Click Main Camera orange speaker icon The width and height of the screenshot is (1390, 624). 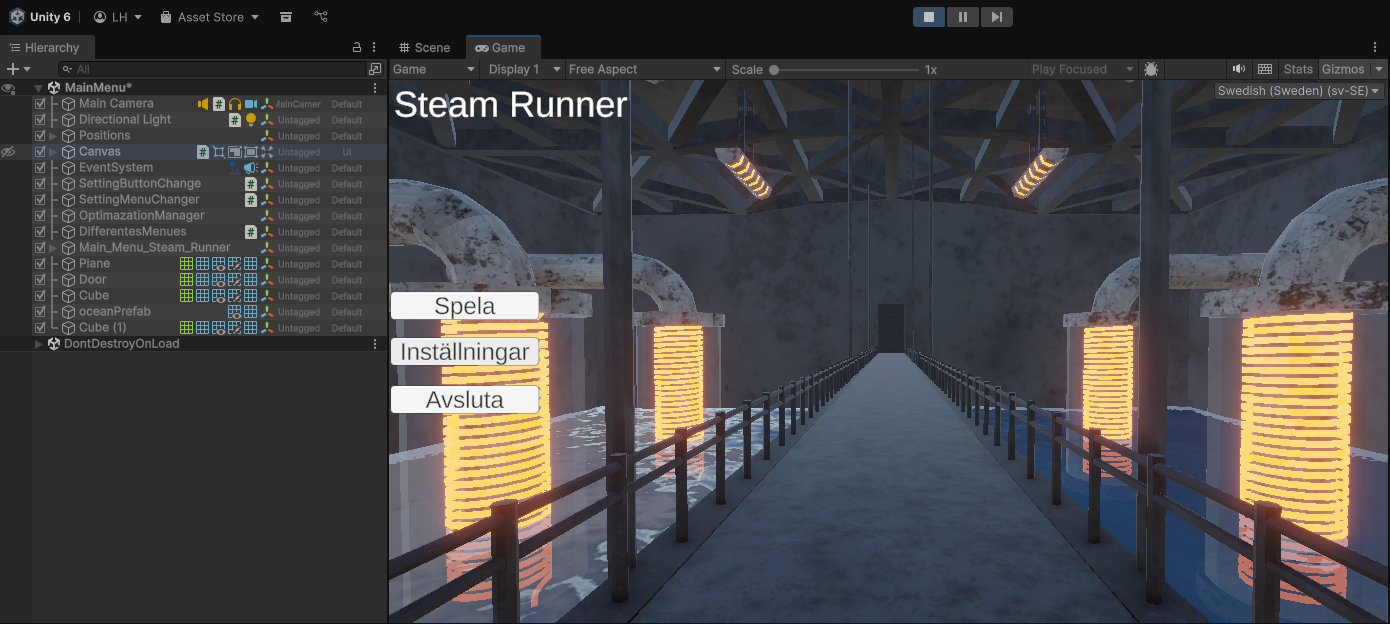203,104
